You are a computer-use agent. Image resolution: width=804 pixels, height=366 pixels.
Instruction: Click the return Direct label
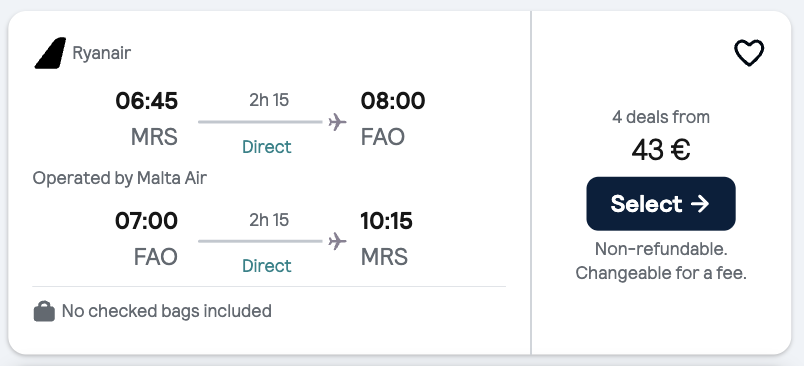pyautogui.click(x=267, y=266)
